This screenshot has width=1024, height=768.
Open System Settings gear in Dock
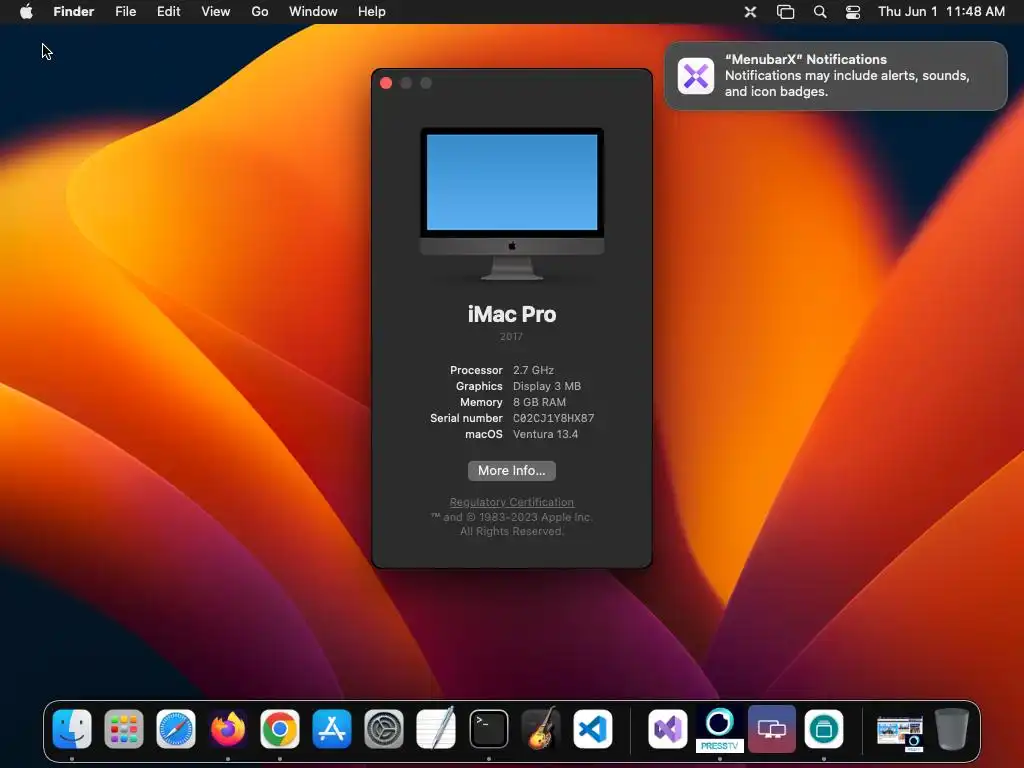pos(384,728)
